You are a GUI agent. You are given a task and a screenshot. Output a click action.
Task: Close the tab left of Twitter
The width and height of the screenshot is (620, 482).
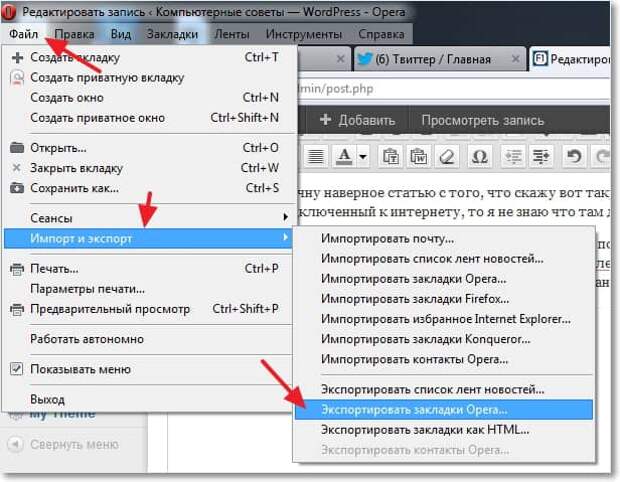coord(340,59)
